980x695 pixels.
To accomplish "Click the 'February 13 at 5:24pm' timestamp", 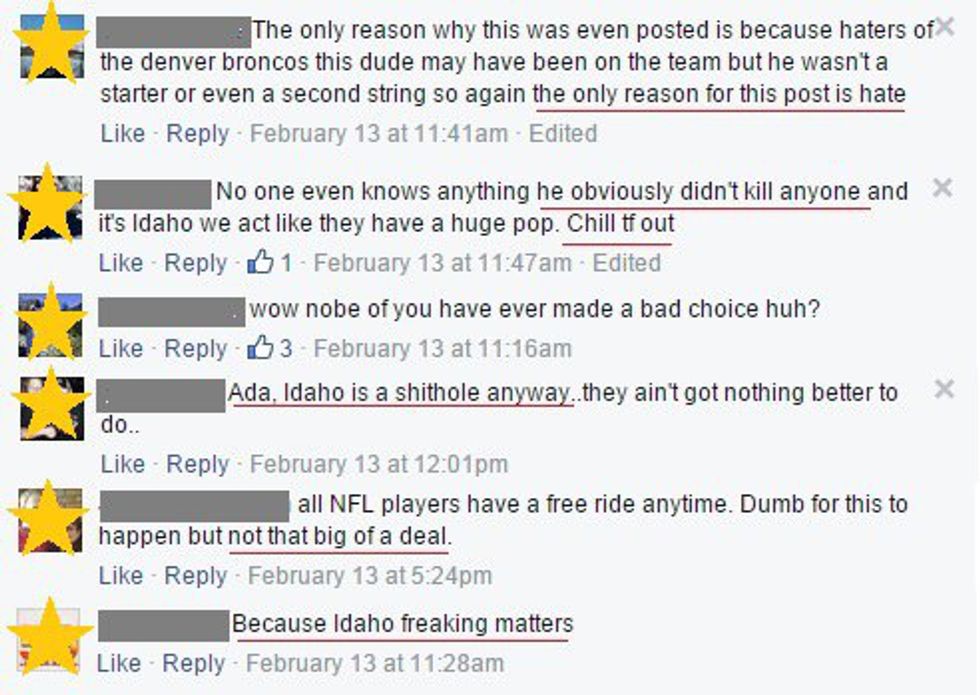I will 369,575.
